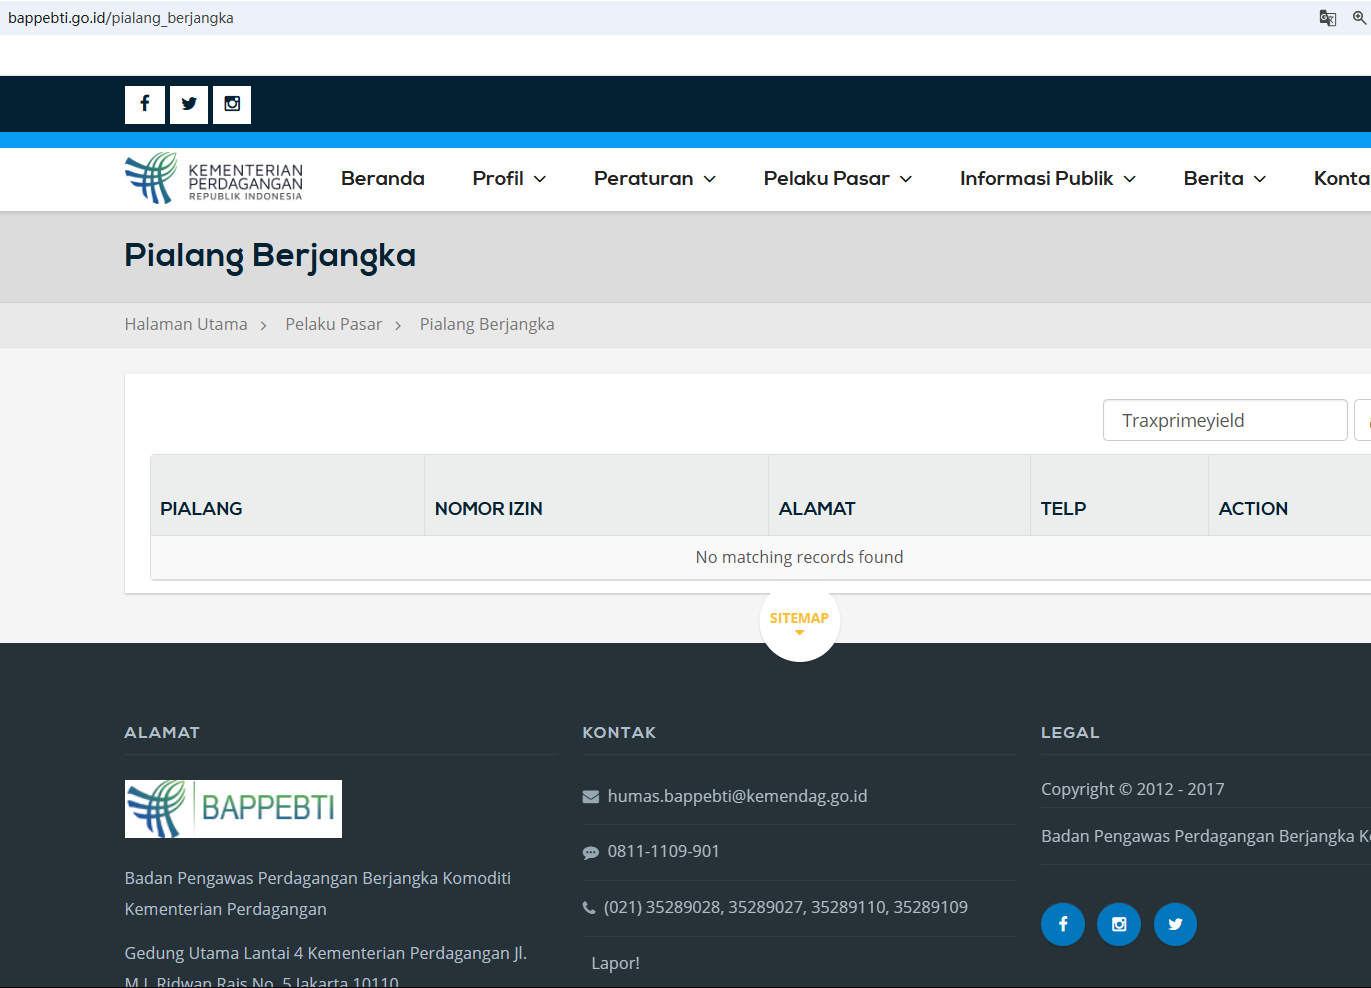Expand the Peraturan dropdown menu
1371x988 pixels.
point(654,179)
